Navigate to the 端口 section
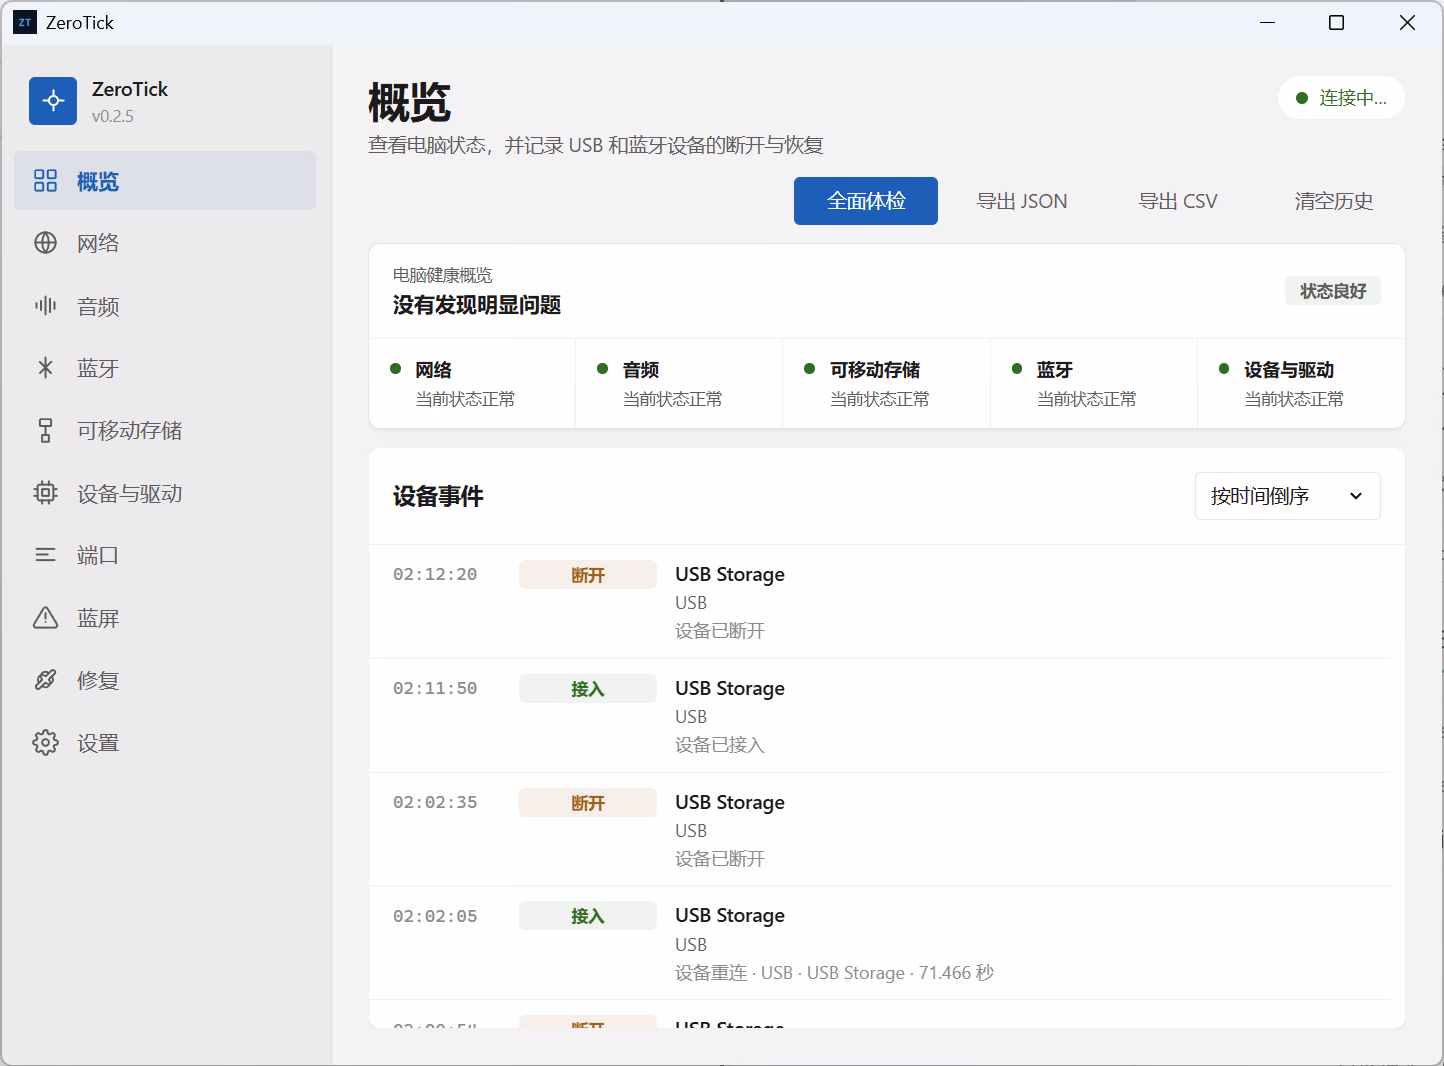The width and height of the screenshot is (1444, 1066). click(x=165, y=555)
